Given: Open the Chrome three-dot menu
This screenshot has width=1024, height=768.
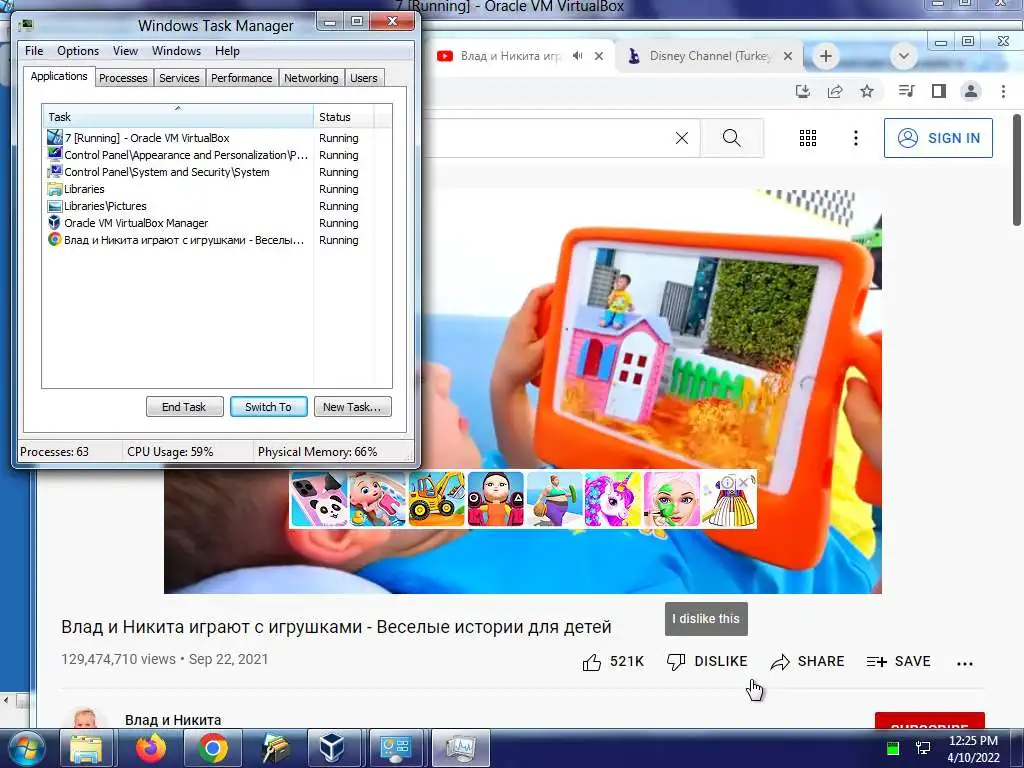Looking at the screenshot, I should coord(1004,91).
